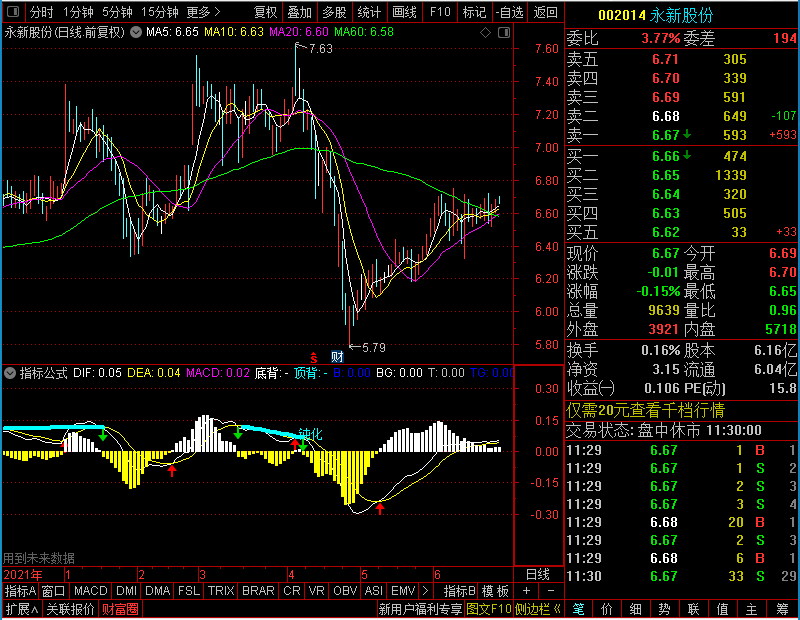Screen dimensions: 800x620
Task: Activate the 画线 drawing tool
Action: point(404,12)
